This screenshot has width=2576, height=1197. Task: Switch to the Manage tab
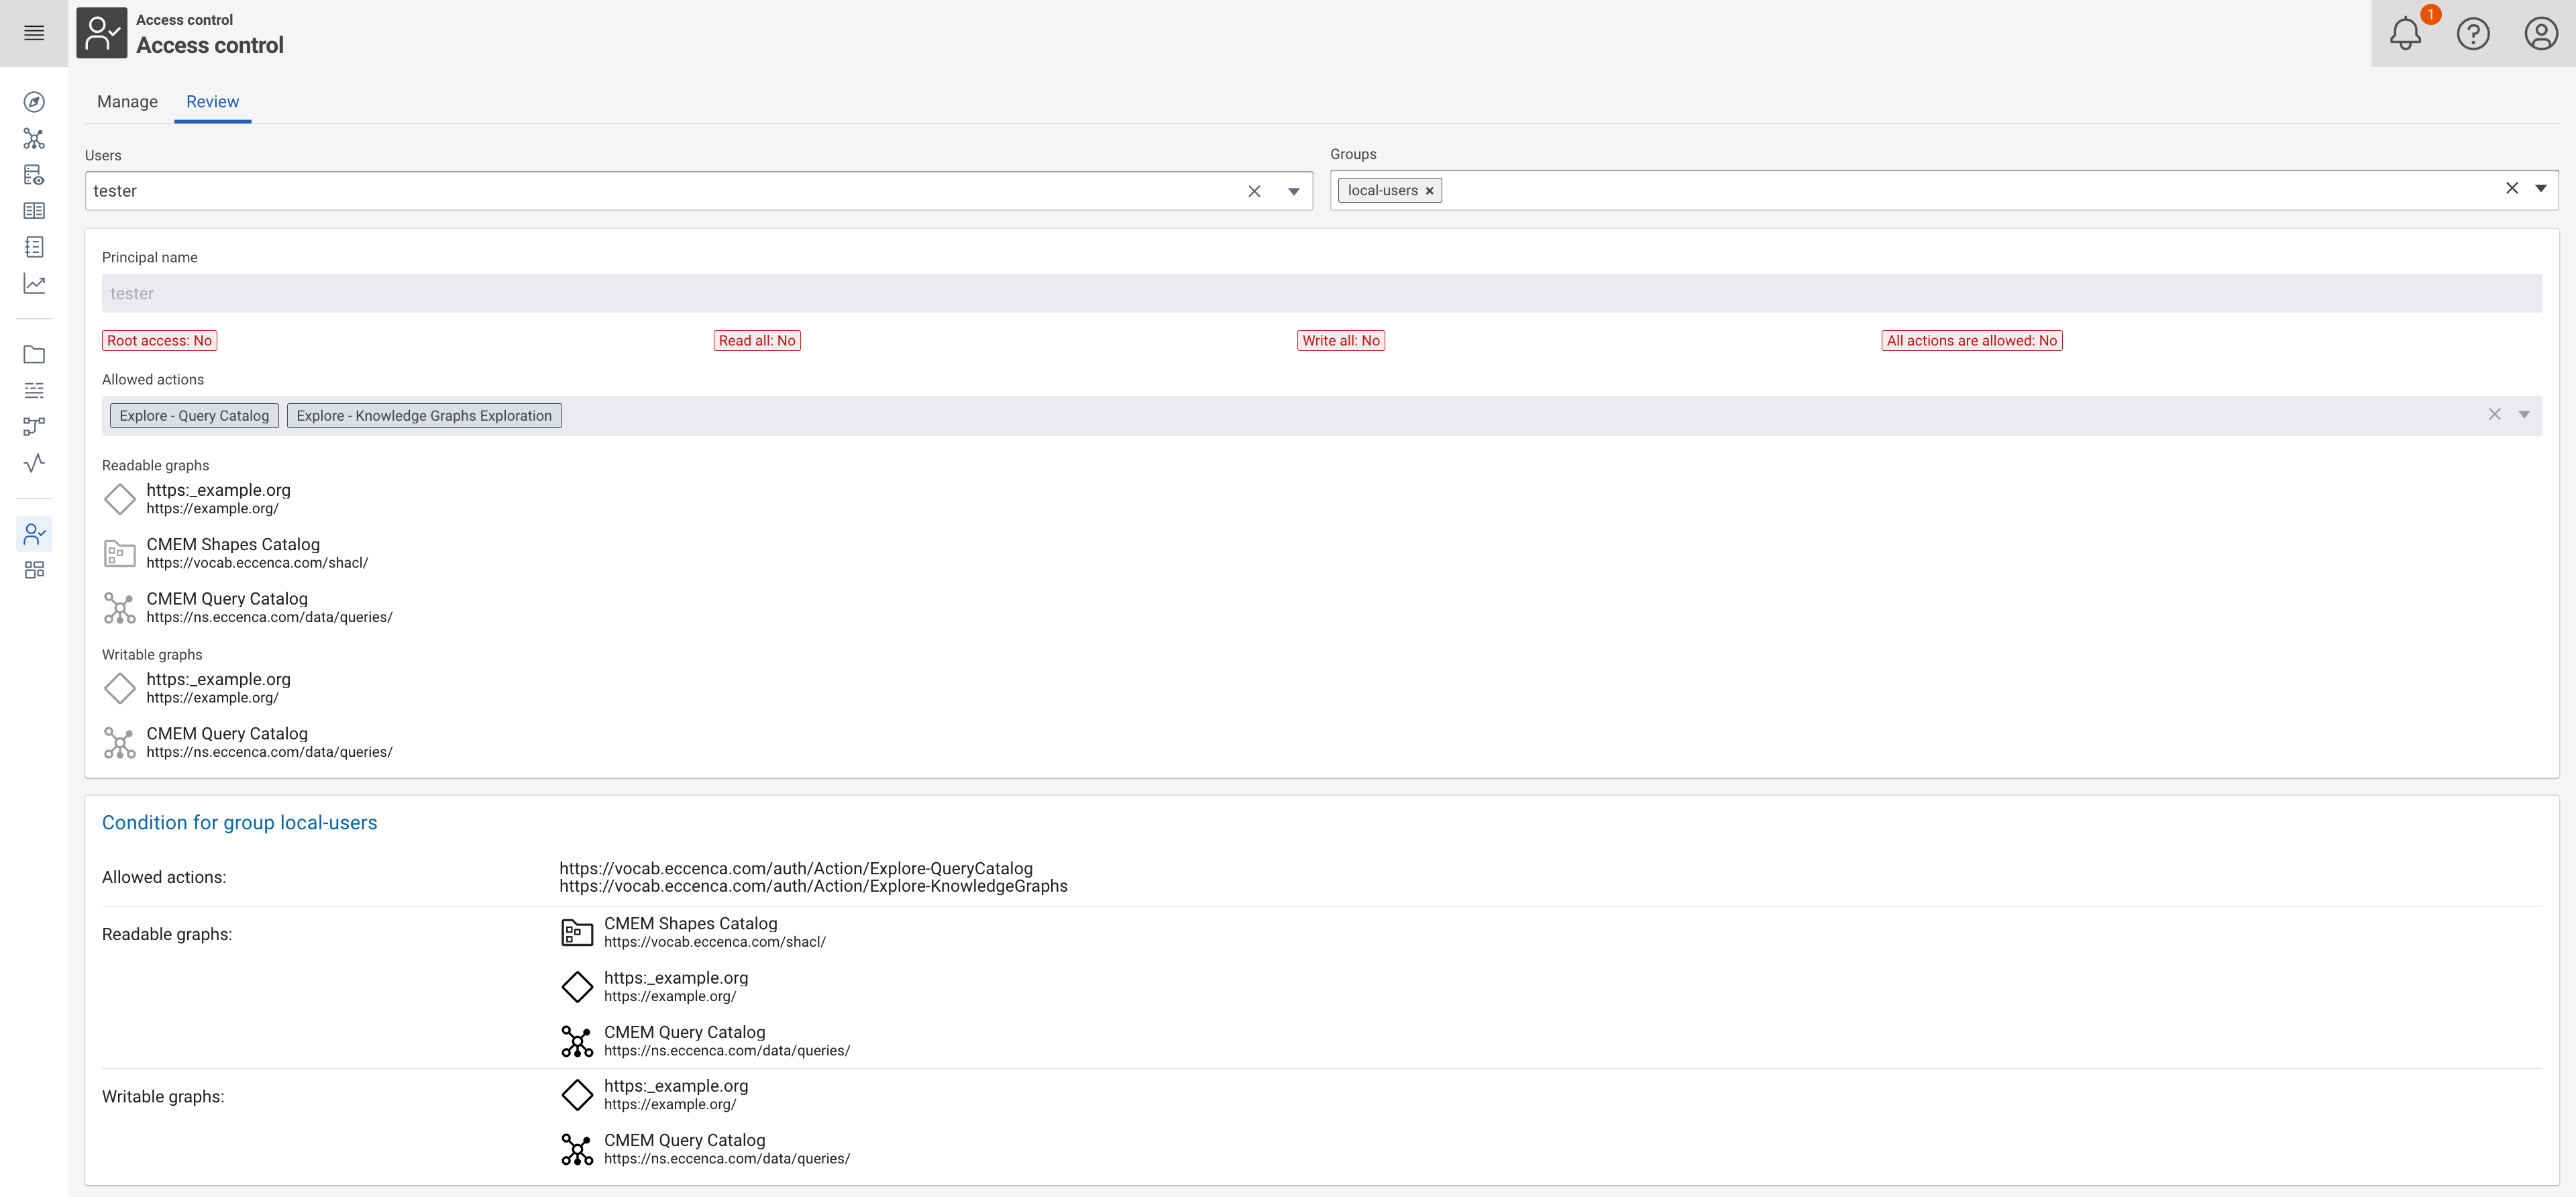127,102
